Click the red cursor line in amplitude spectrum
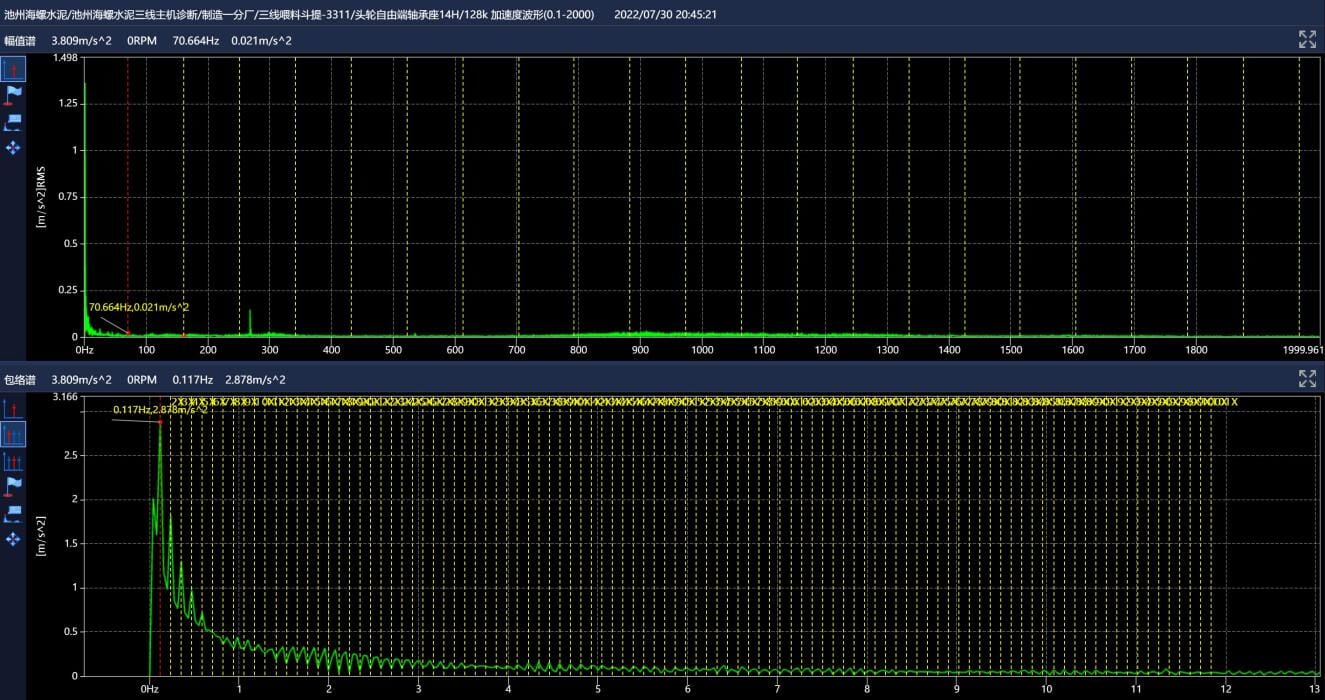This screenshot has height=700, width=1325. coord(128,200)
